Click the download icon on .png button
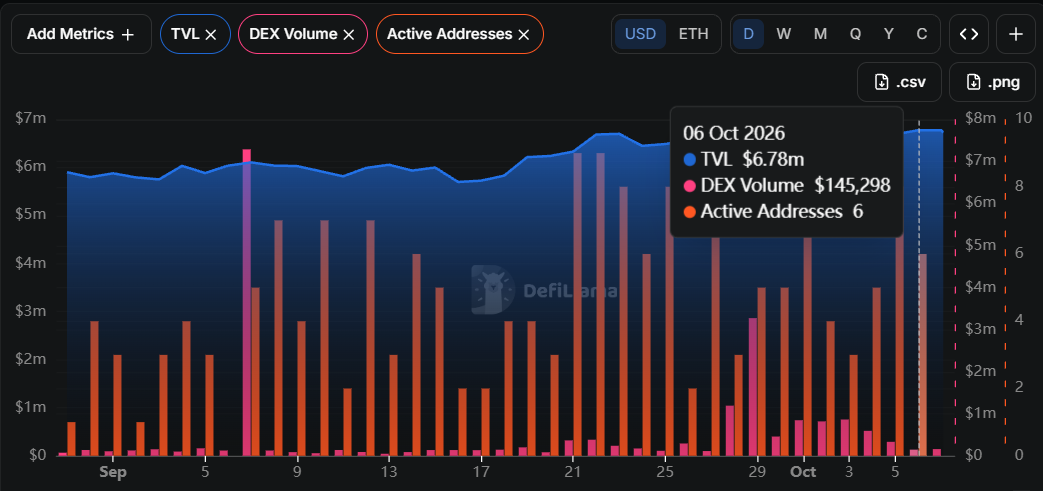The image size is (1043, 491). [973, 83]
